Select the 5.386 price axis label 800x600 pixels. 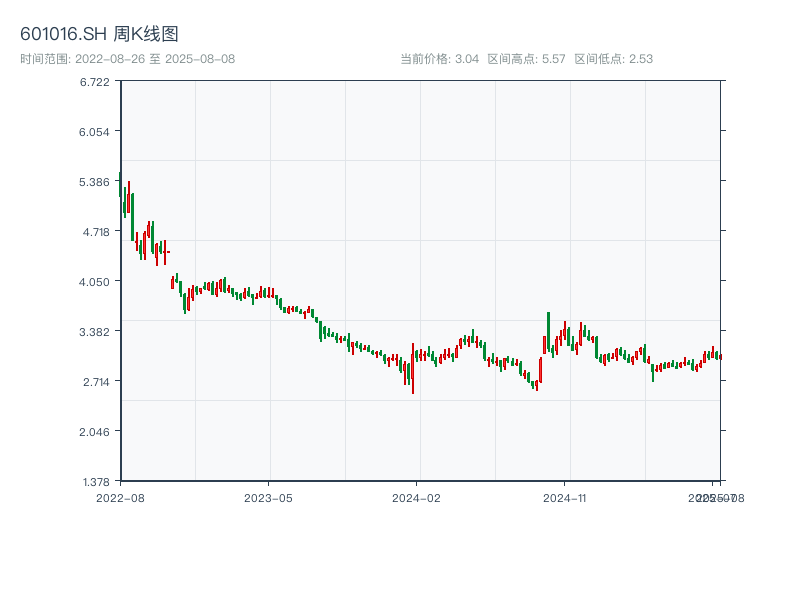96,181
